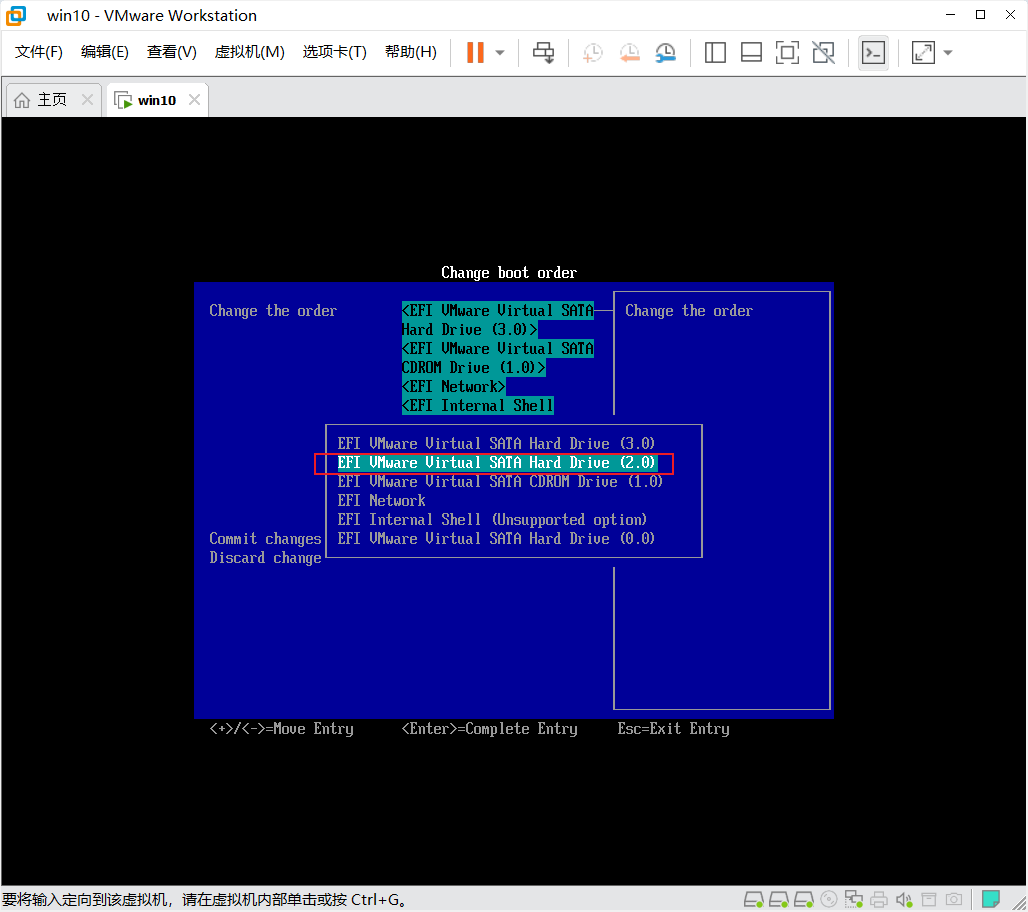Select popup entry SATA Hard Drive (0.0)
Viewport: 1028px width, 912px height.
[496, 539]
